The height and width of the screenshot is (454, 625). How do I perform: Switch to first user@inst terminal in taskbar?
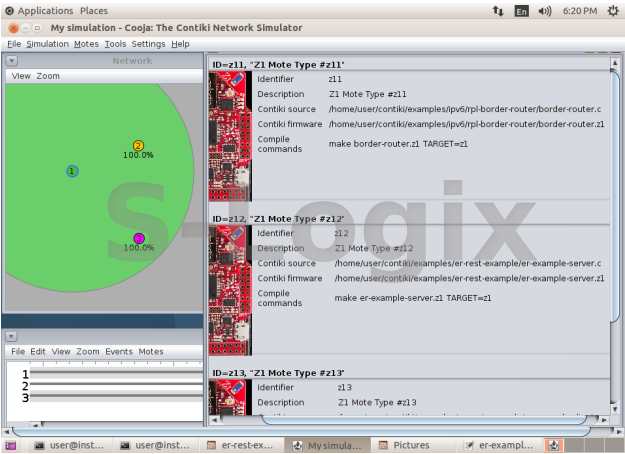tap(69, 445)
